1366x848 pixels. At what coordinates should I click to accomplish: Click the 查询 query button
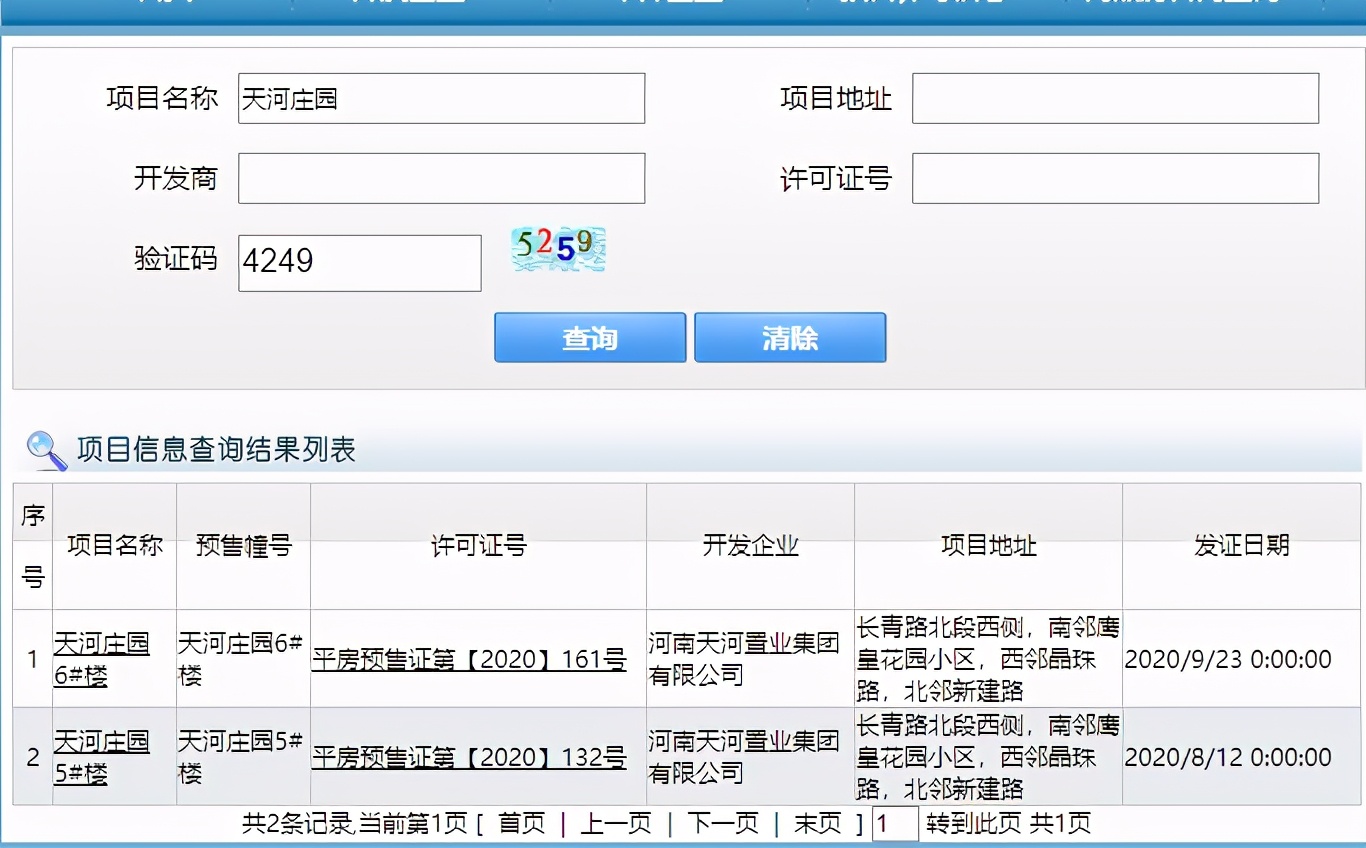pyautogui.click(x=589, y=337)
